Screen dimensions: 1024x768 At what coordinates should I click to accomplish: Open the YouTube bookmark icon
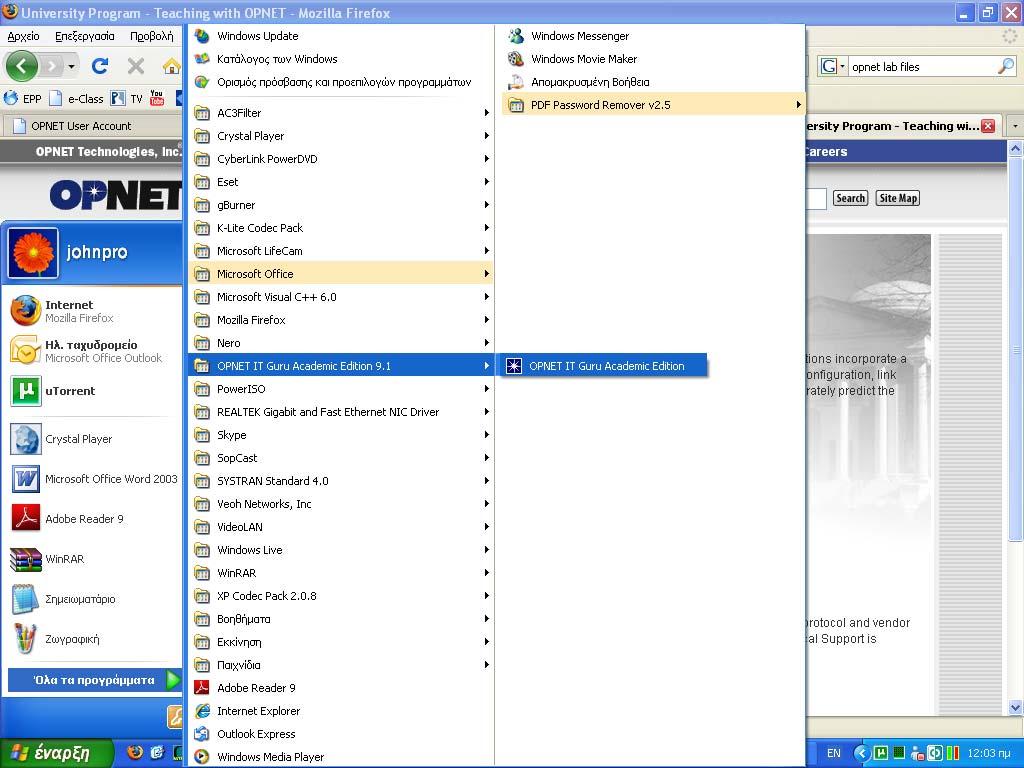point(157,98)
